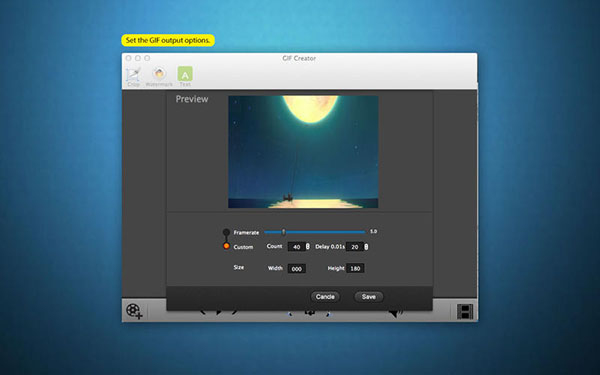Focus the Height input field
Image resolution: width=600 pixels, height=375 pixels.
coord(355,269)
